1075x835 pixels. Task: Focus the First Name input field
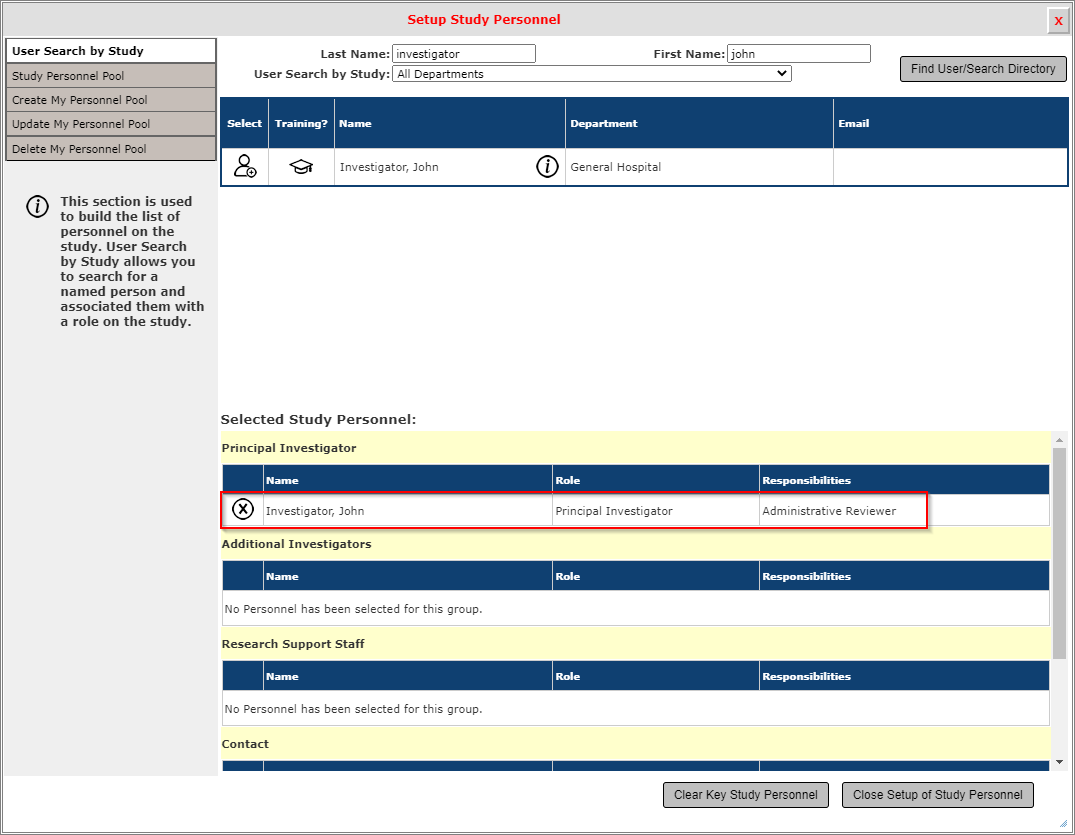pos(799,53)
